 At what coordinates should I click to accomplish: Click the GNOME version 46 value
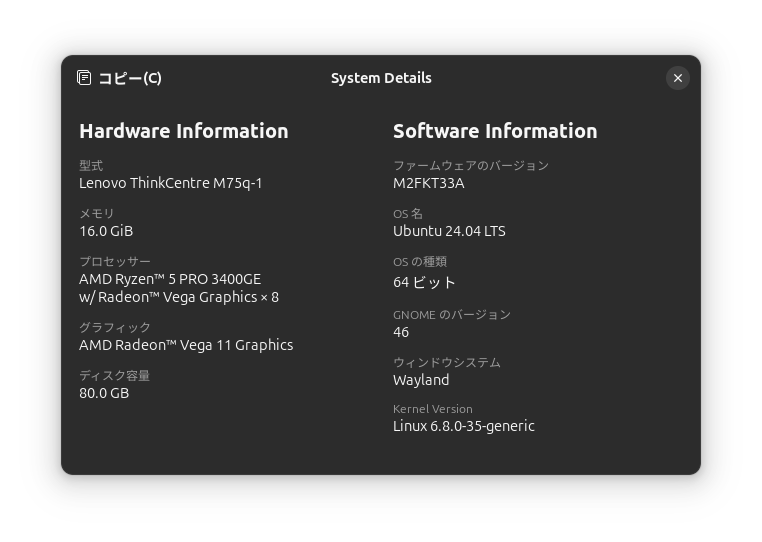point(401,332)
